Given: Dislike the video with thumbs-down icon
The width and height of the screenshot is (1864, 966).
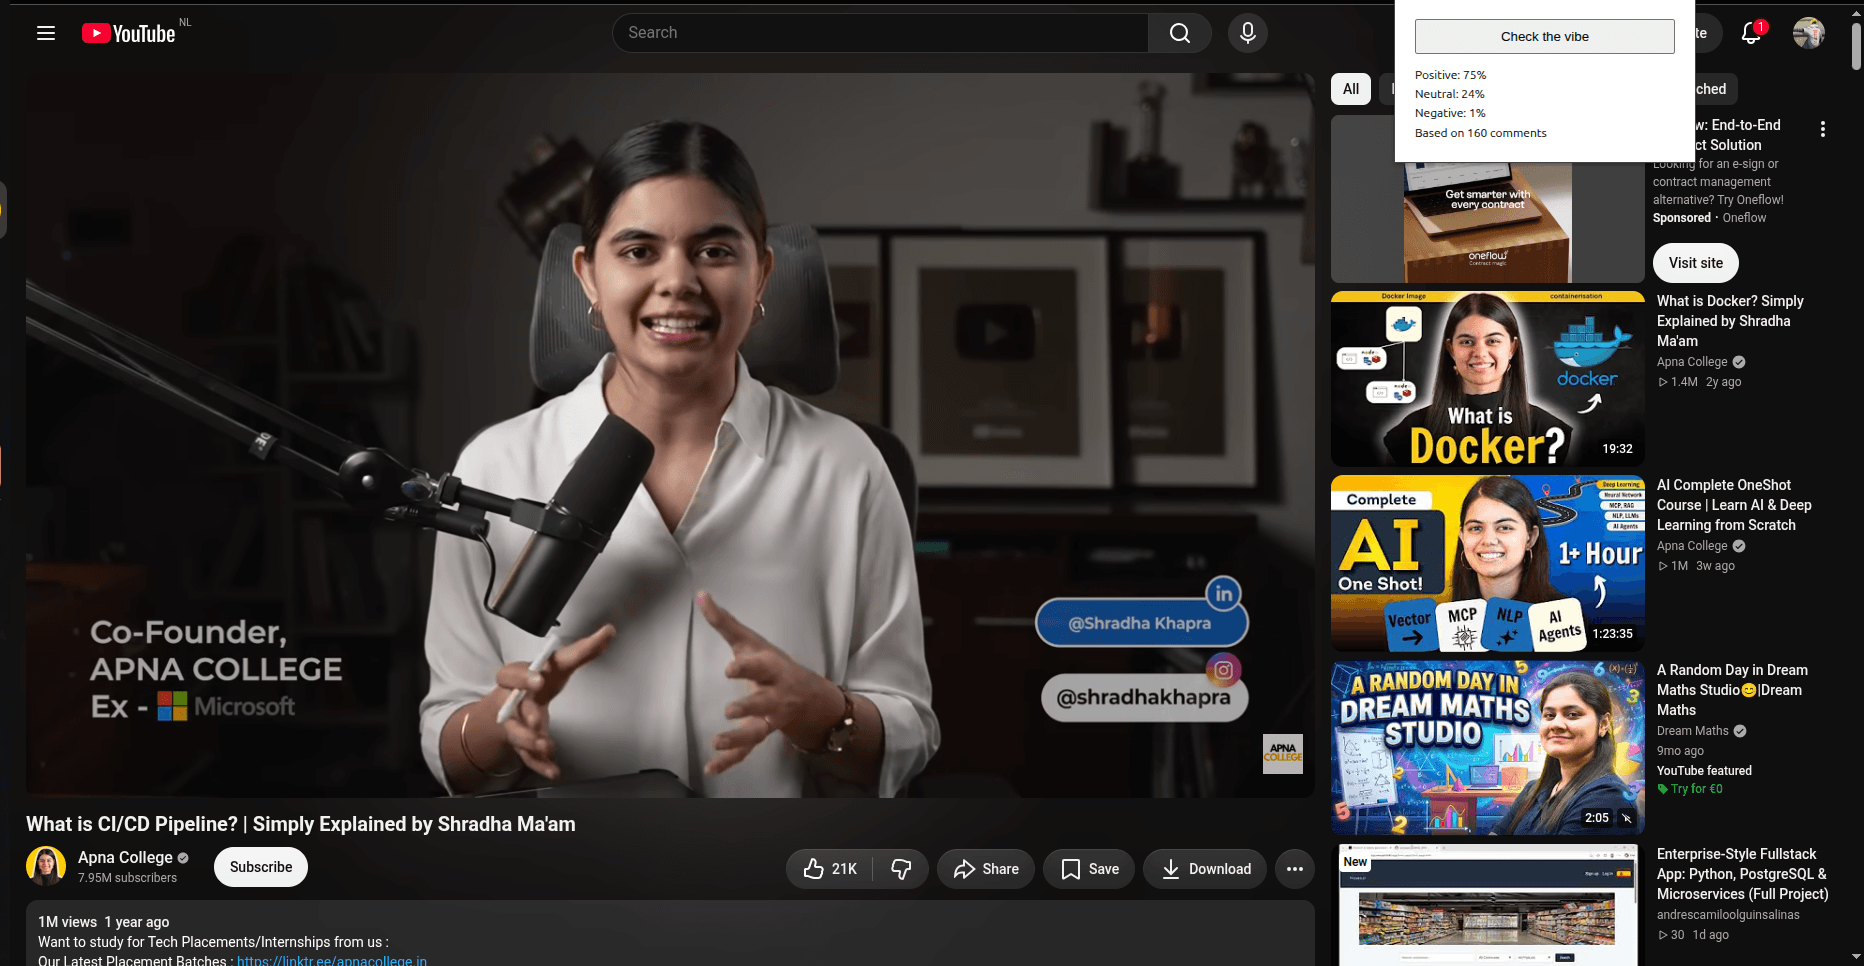Looking at the screenshot, I should click(x=901, y=869).
